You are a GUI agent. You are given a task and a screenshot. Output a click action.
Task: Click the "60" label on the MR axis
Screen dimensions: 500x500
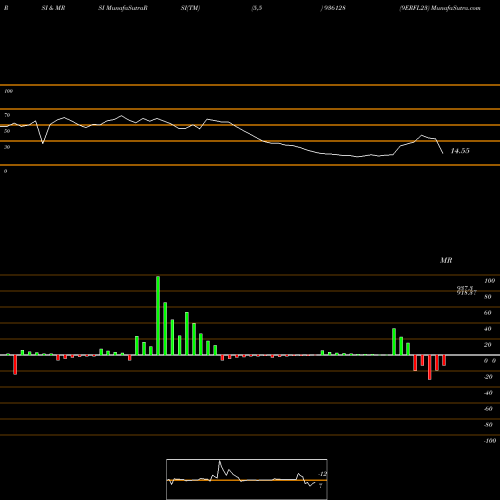pyautogui.click(x=488, y=313)
